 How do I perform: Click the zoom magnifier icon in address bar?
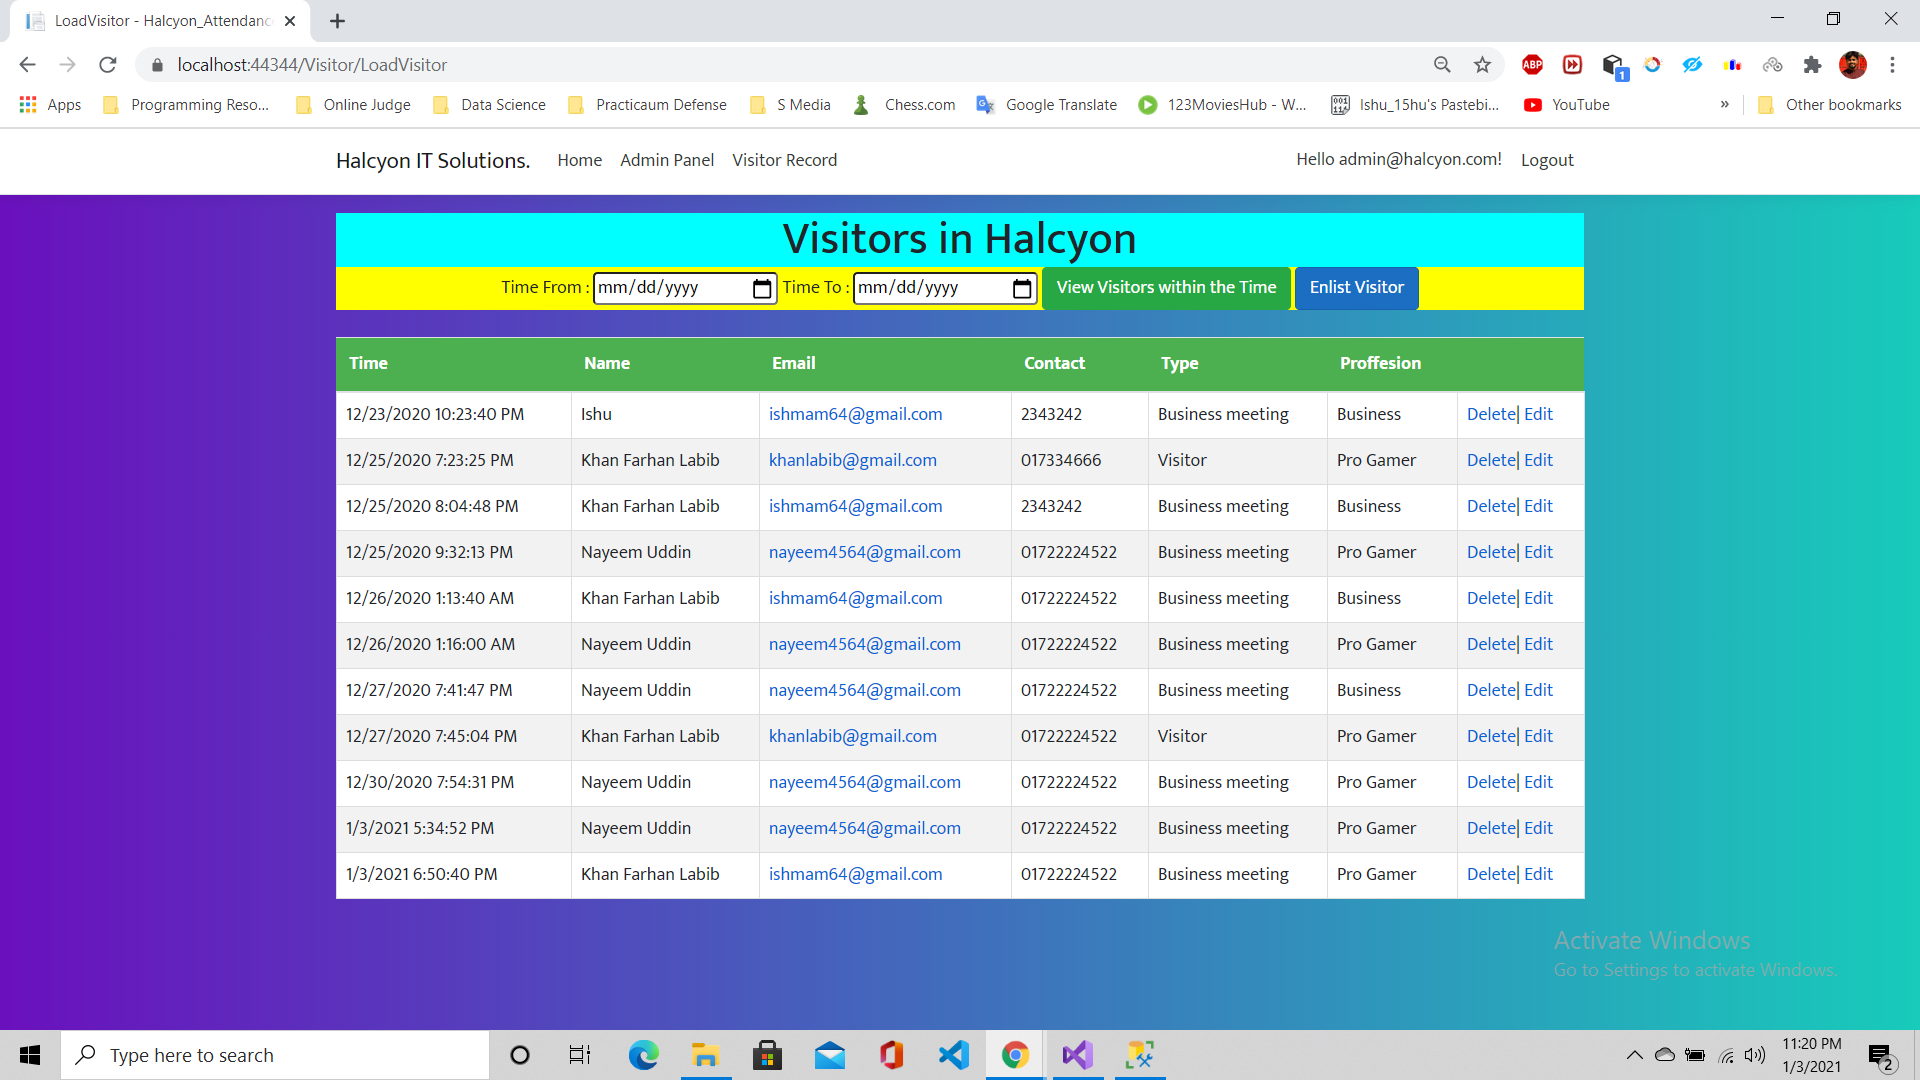click(x=1442, y=65)
